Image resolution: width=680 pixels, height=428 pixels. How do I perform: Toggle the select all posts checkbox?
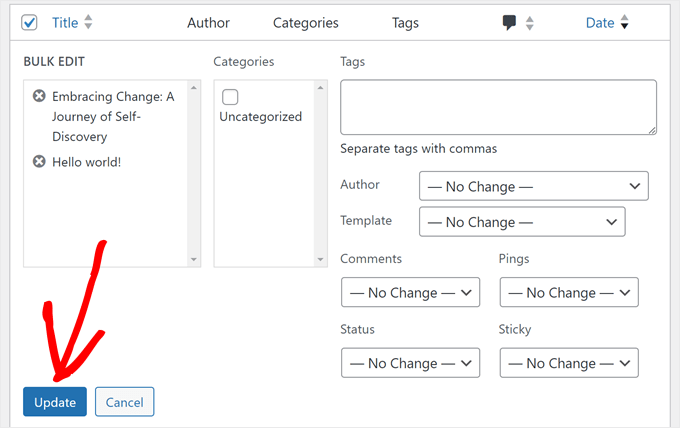pos(29,22)
